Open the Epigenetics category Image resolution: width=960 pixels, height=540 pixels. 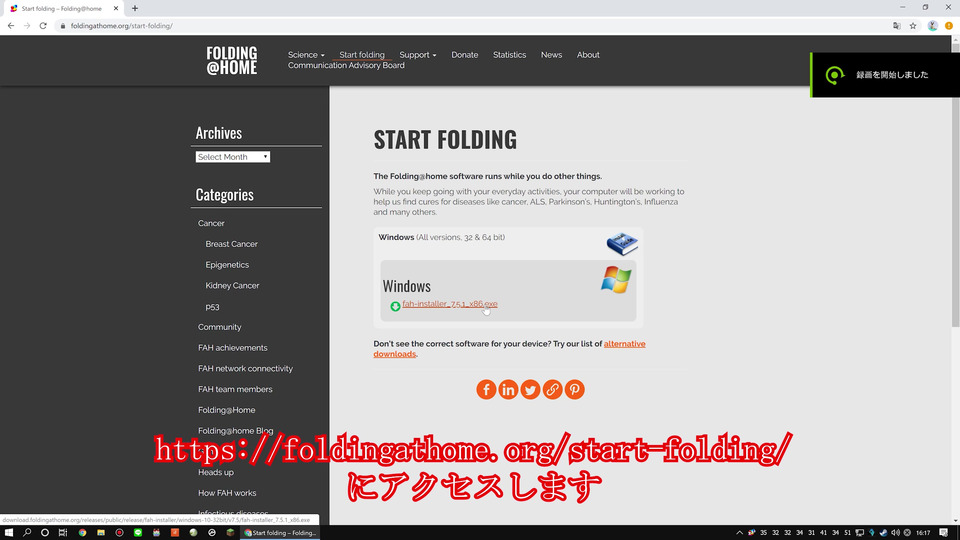[x=227, y=264]
